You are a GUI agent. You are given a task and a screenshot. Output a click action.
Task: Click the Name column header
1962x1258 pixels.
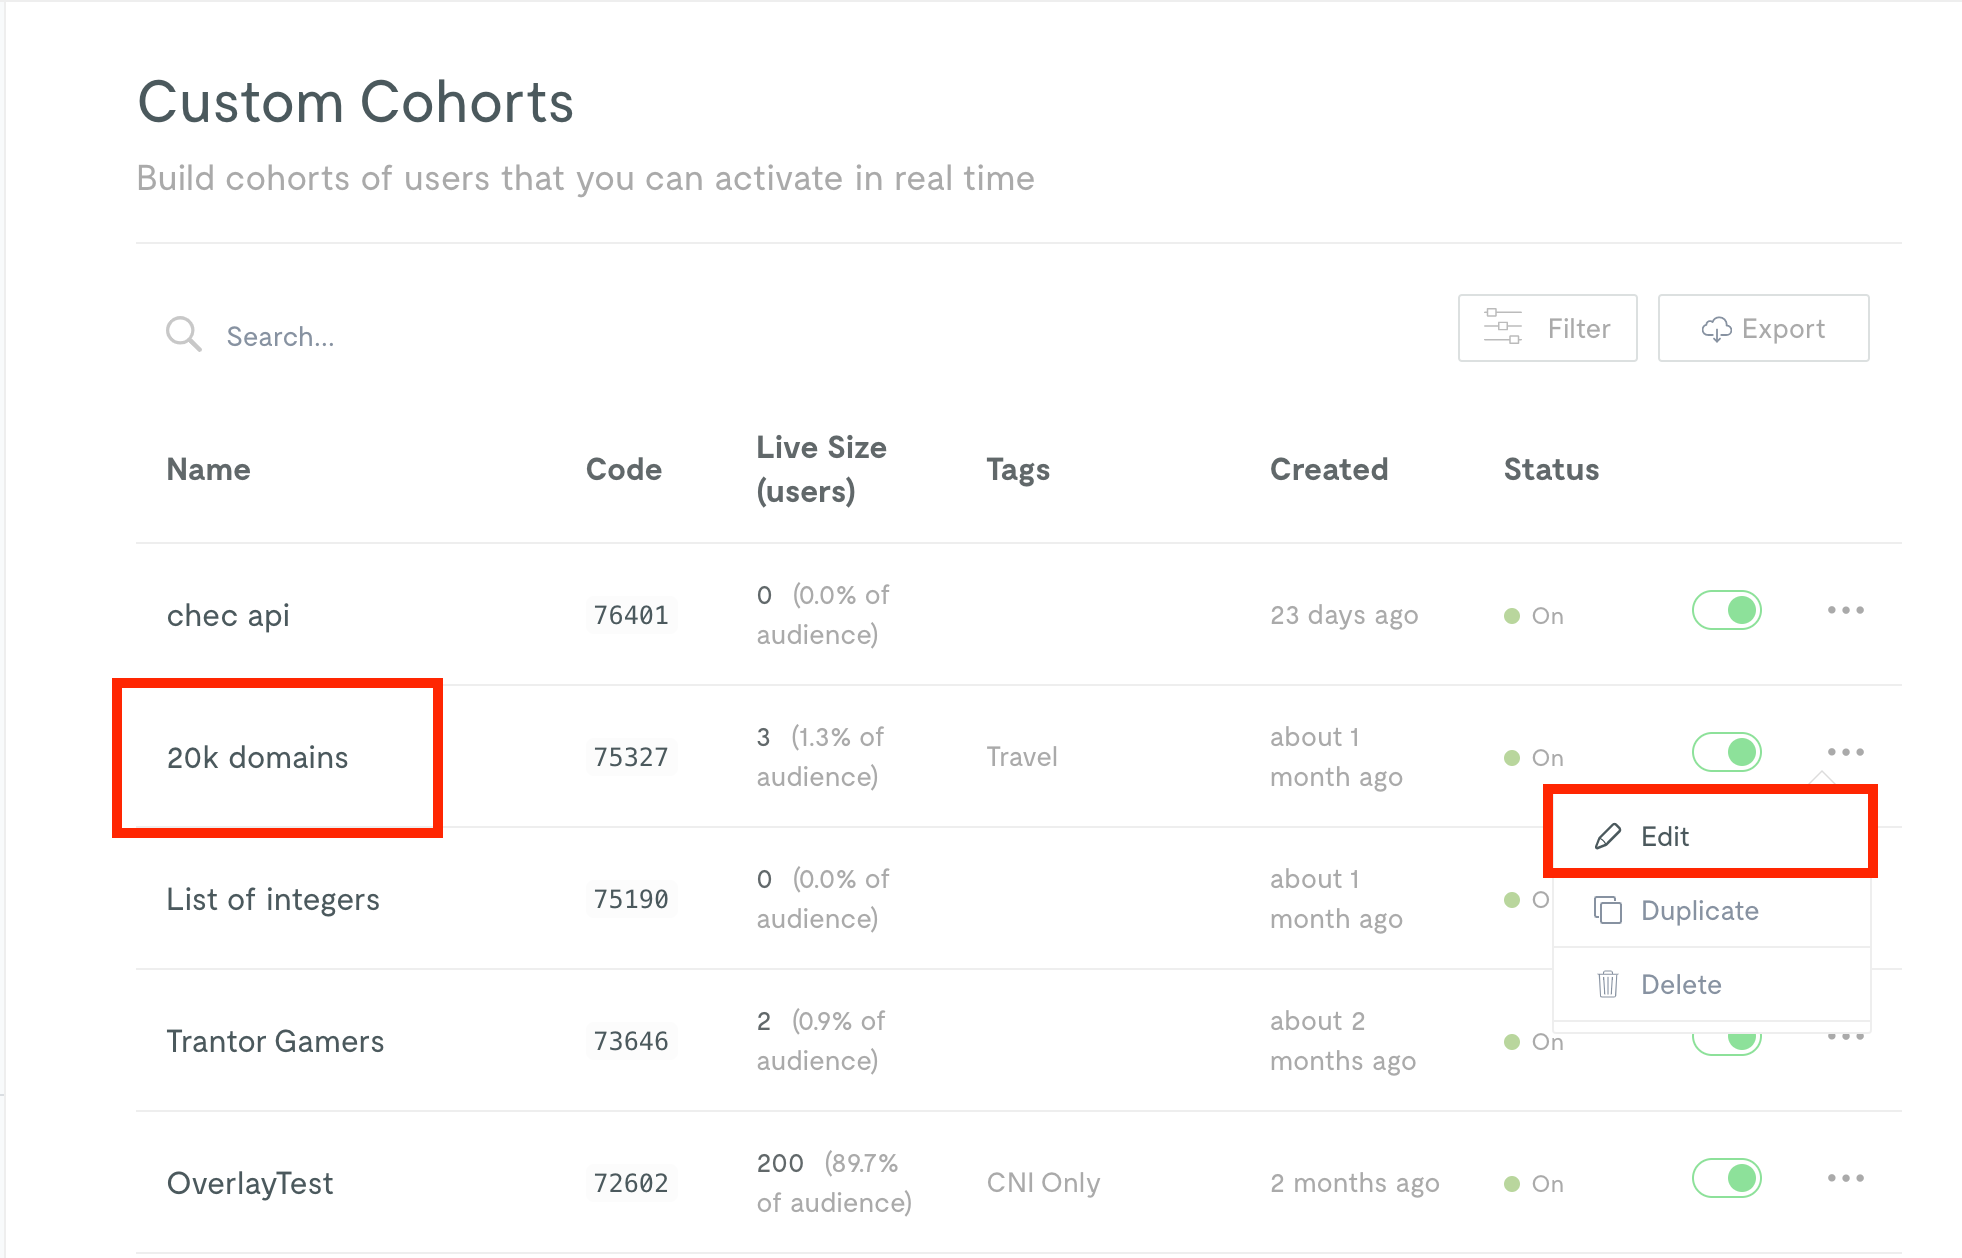208,469
